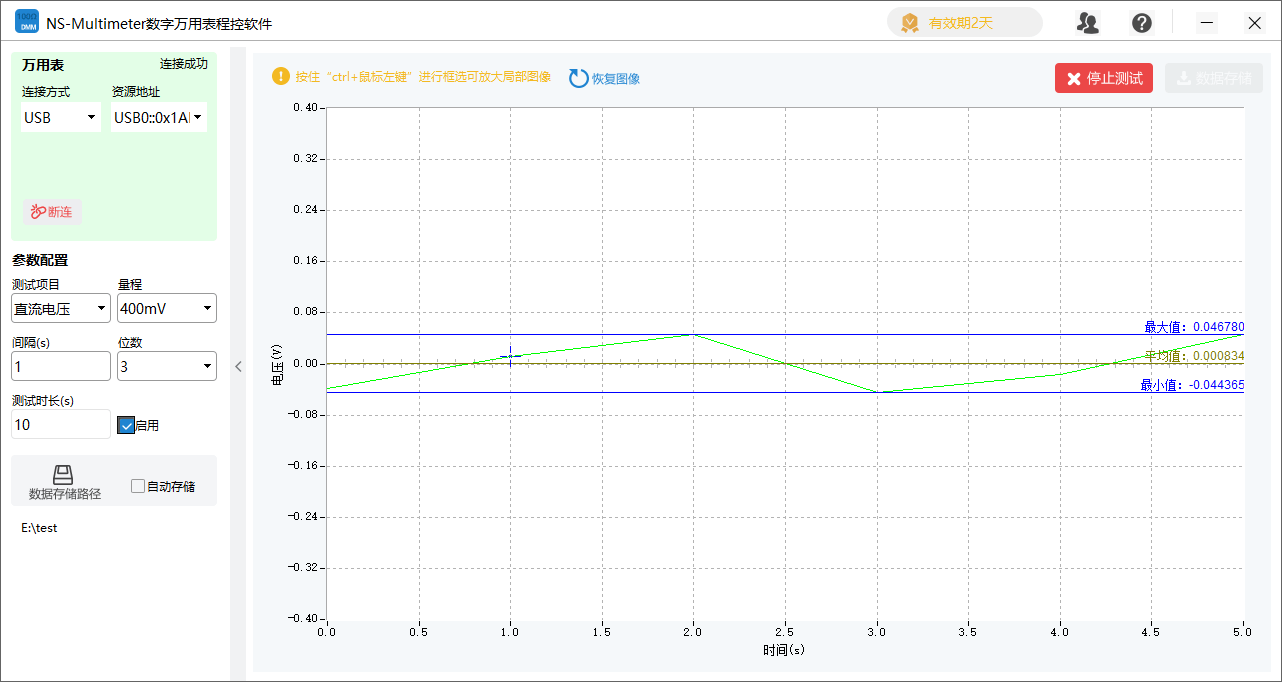Minimize the application window
The width and height of the screenshot is (1282, 682).
pos(1207,23)
